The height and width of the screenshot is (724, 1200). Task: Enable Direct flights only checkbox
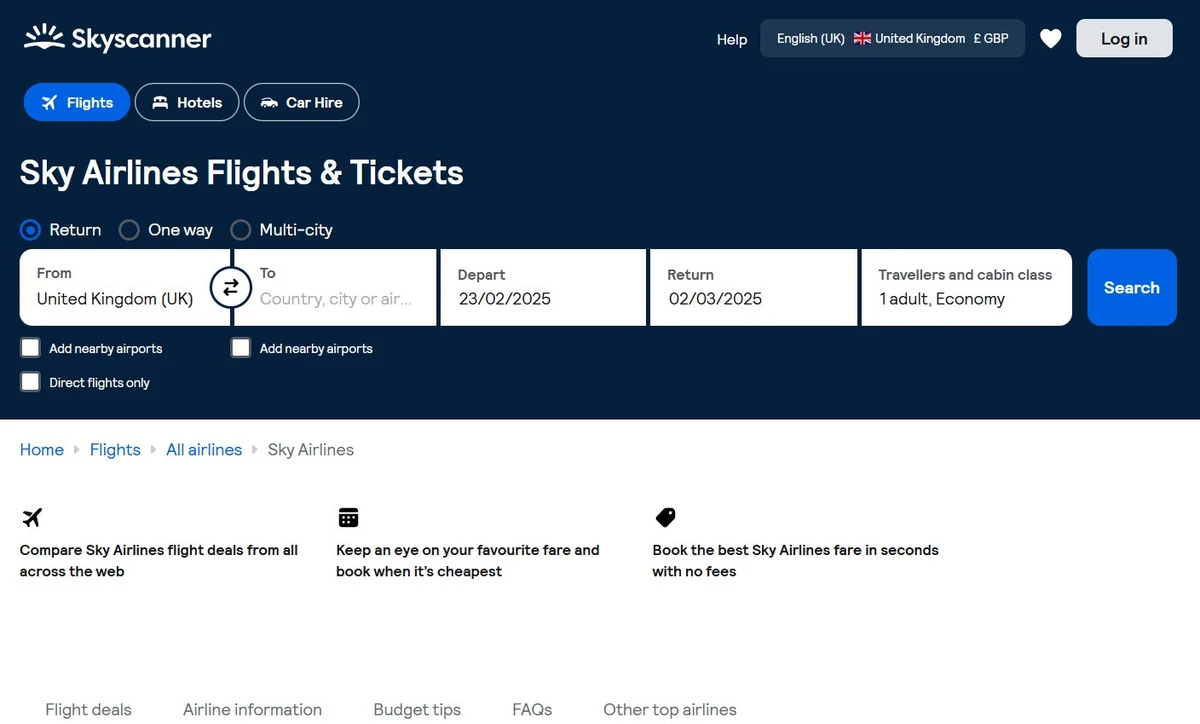pos(31,382)
